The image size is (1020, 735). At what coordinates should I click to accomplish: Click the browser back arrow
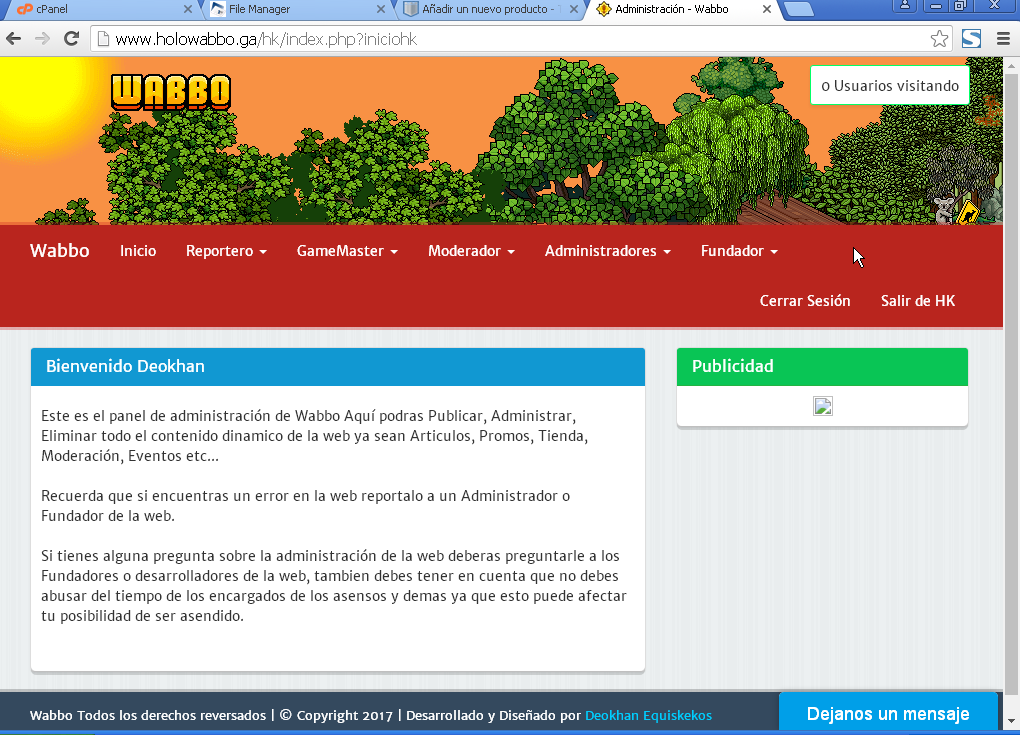coord(13,39)
